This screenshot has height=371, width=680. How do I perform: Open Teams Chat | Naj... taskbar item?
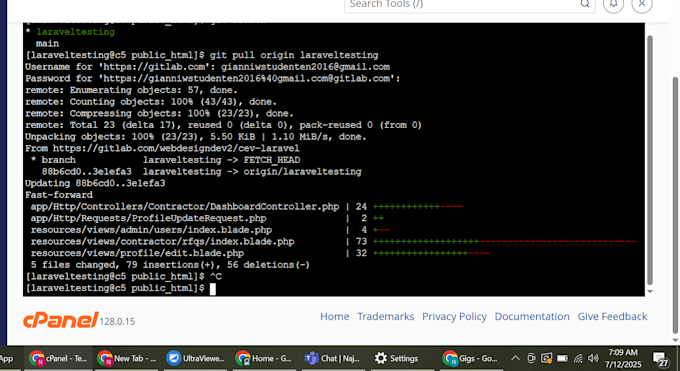(x=333, y=358)
